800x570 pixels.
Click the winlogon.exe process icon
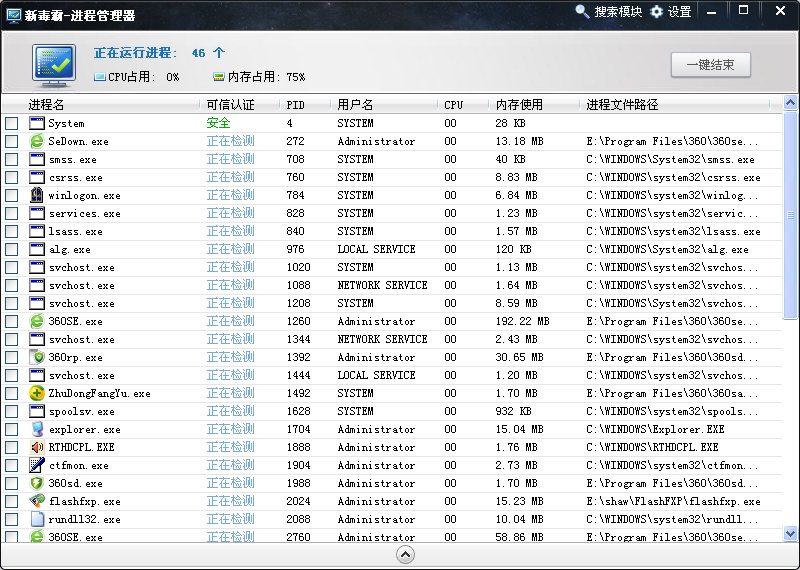click(37, 195)
